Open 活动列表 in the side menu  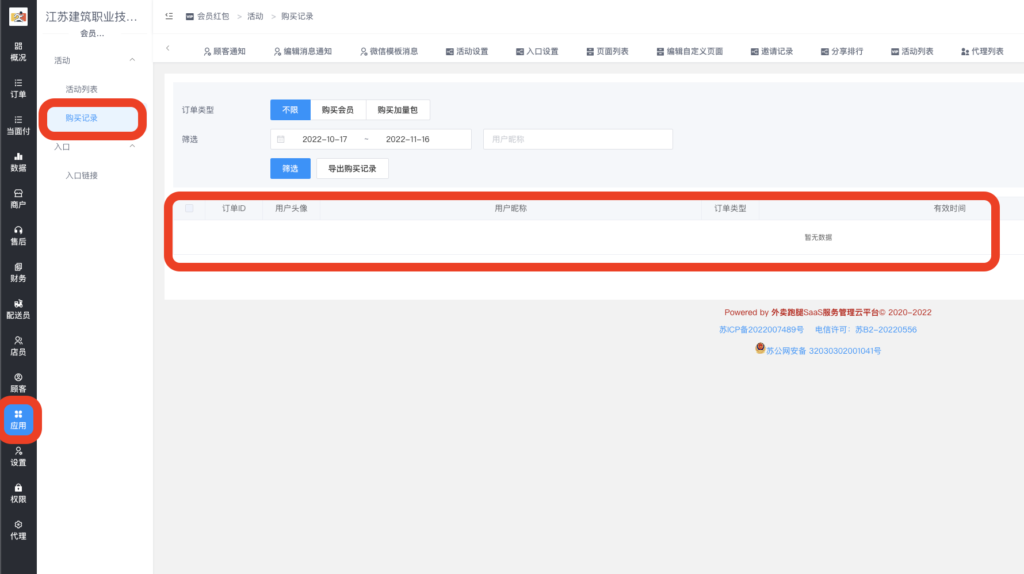pos(82,89)
